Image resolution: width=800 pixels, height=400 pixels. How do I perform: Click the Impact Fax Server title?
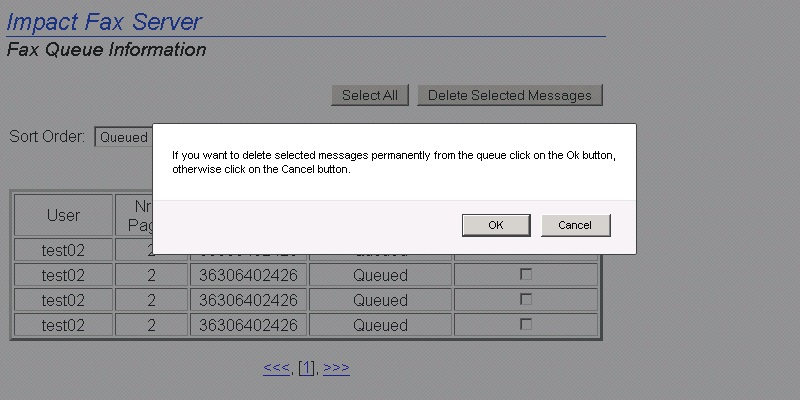click(x=104, y=22)
